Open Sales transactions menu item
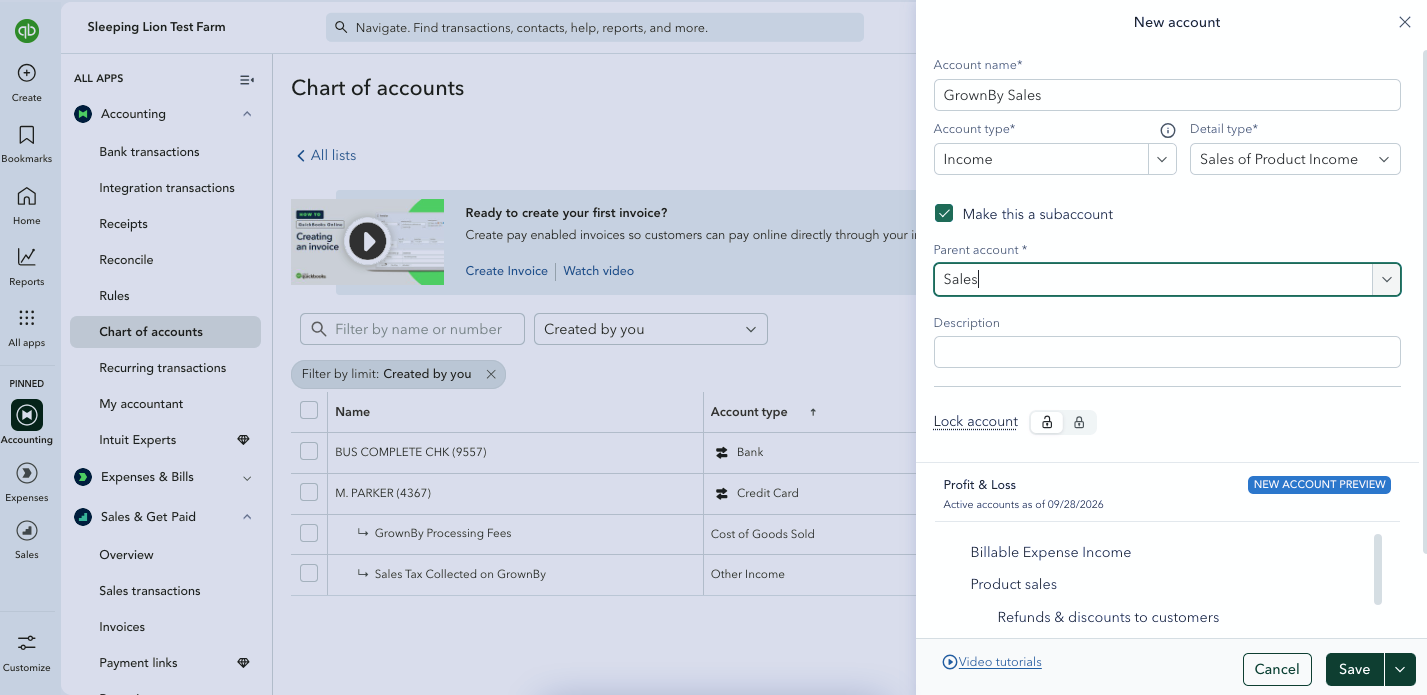Viewport: 1427px width, 695px height. pos(150,591)
